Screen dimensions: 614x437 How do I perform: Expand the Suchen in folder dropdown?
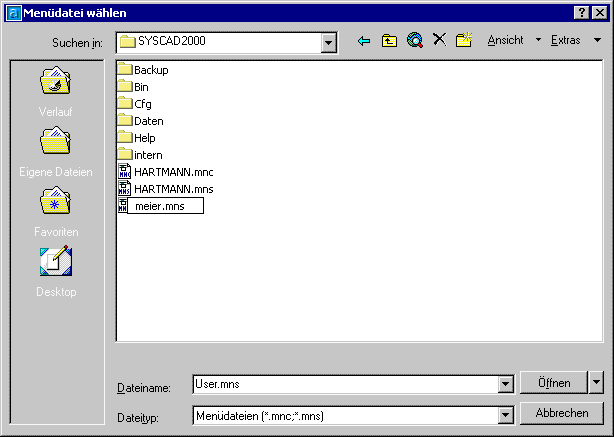click(328, 43)
